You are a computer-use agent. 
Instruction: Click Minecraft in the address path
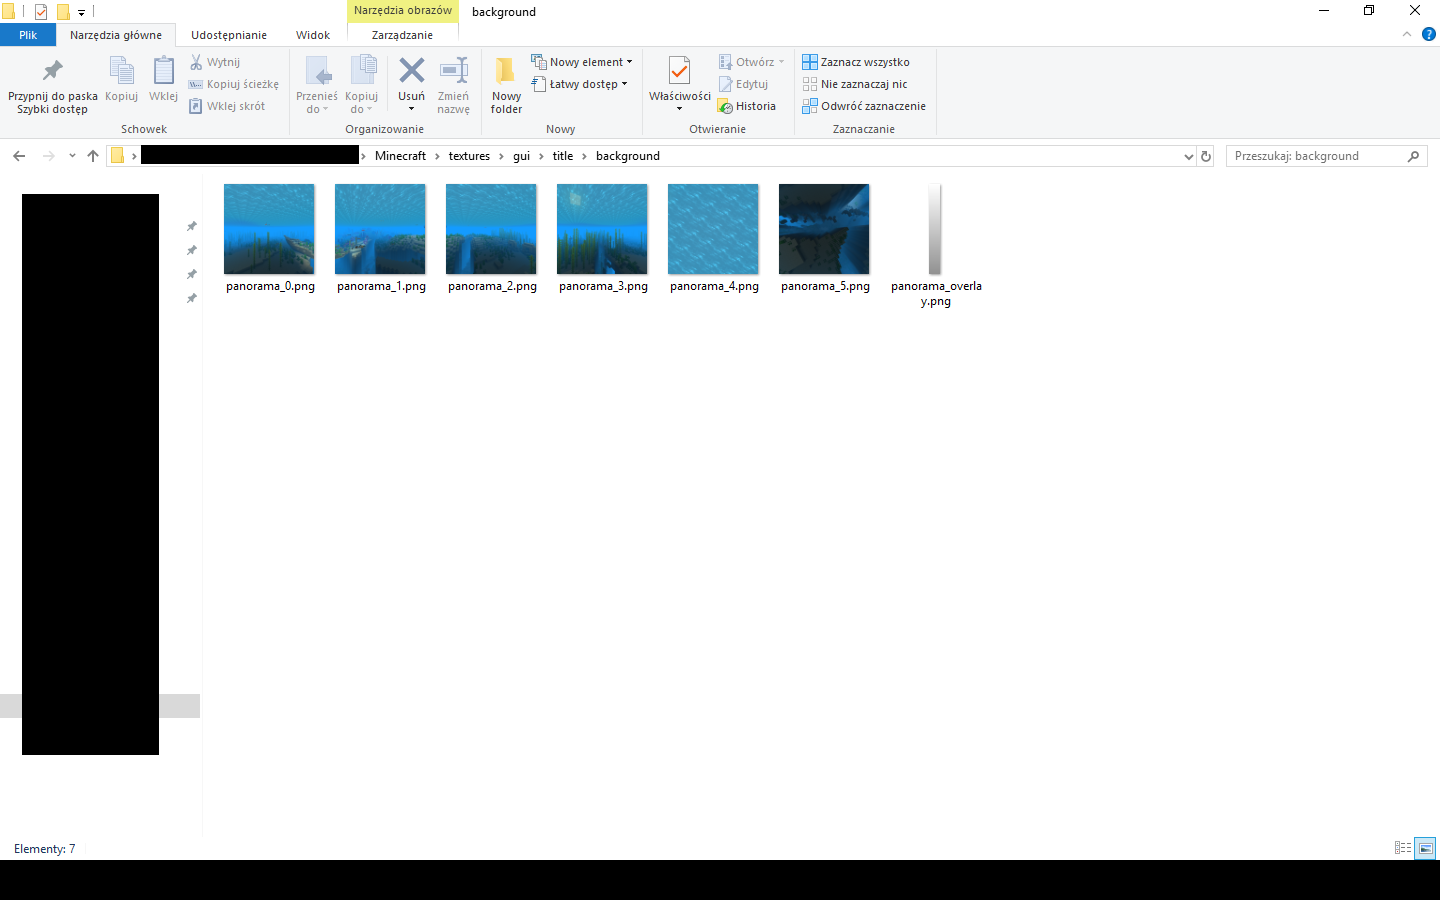400,156
